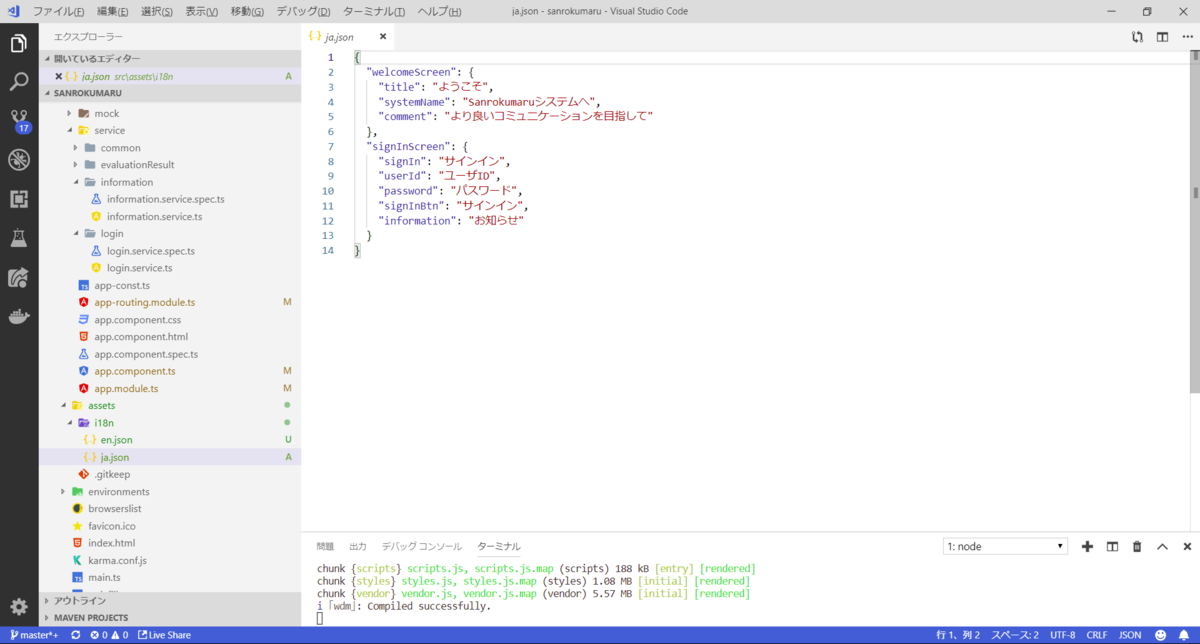Open the Live Share view in activity bar

point(19,277)
